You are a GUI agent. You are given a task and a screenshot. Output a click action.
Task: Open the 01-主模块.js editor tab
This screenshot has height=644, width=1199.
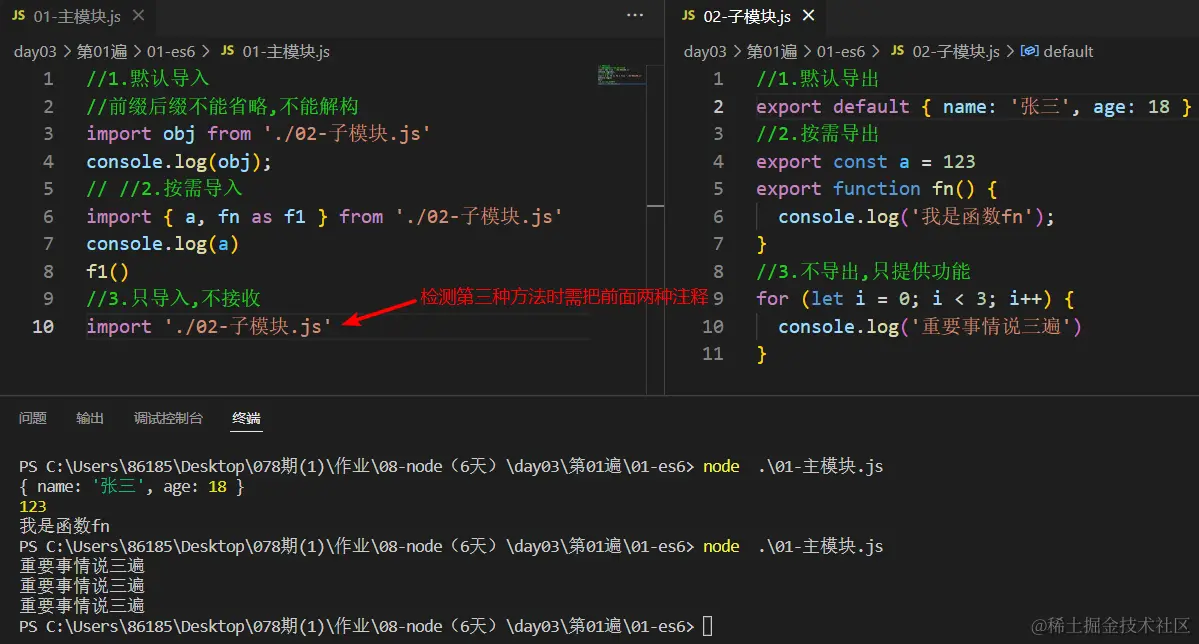(x=77, y=16)
